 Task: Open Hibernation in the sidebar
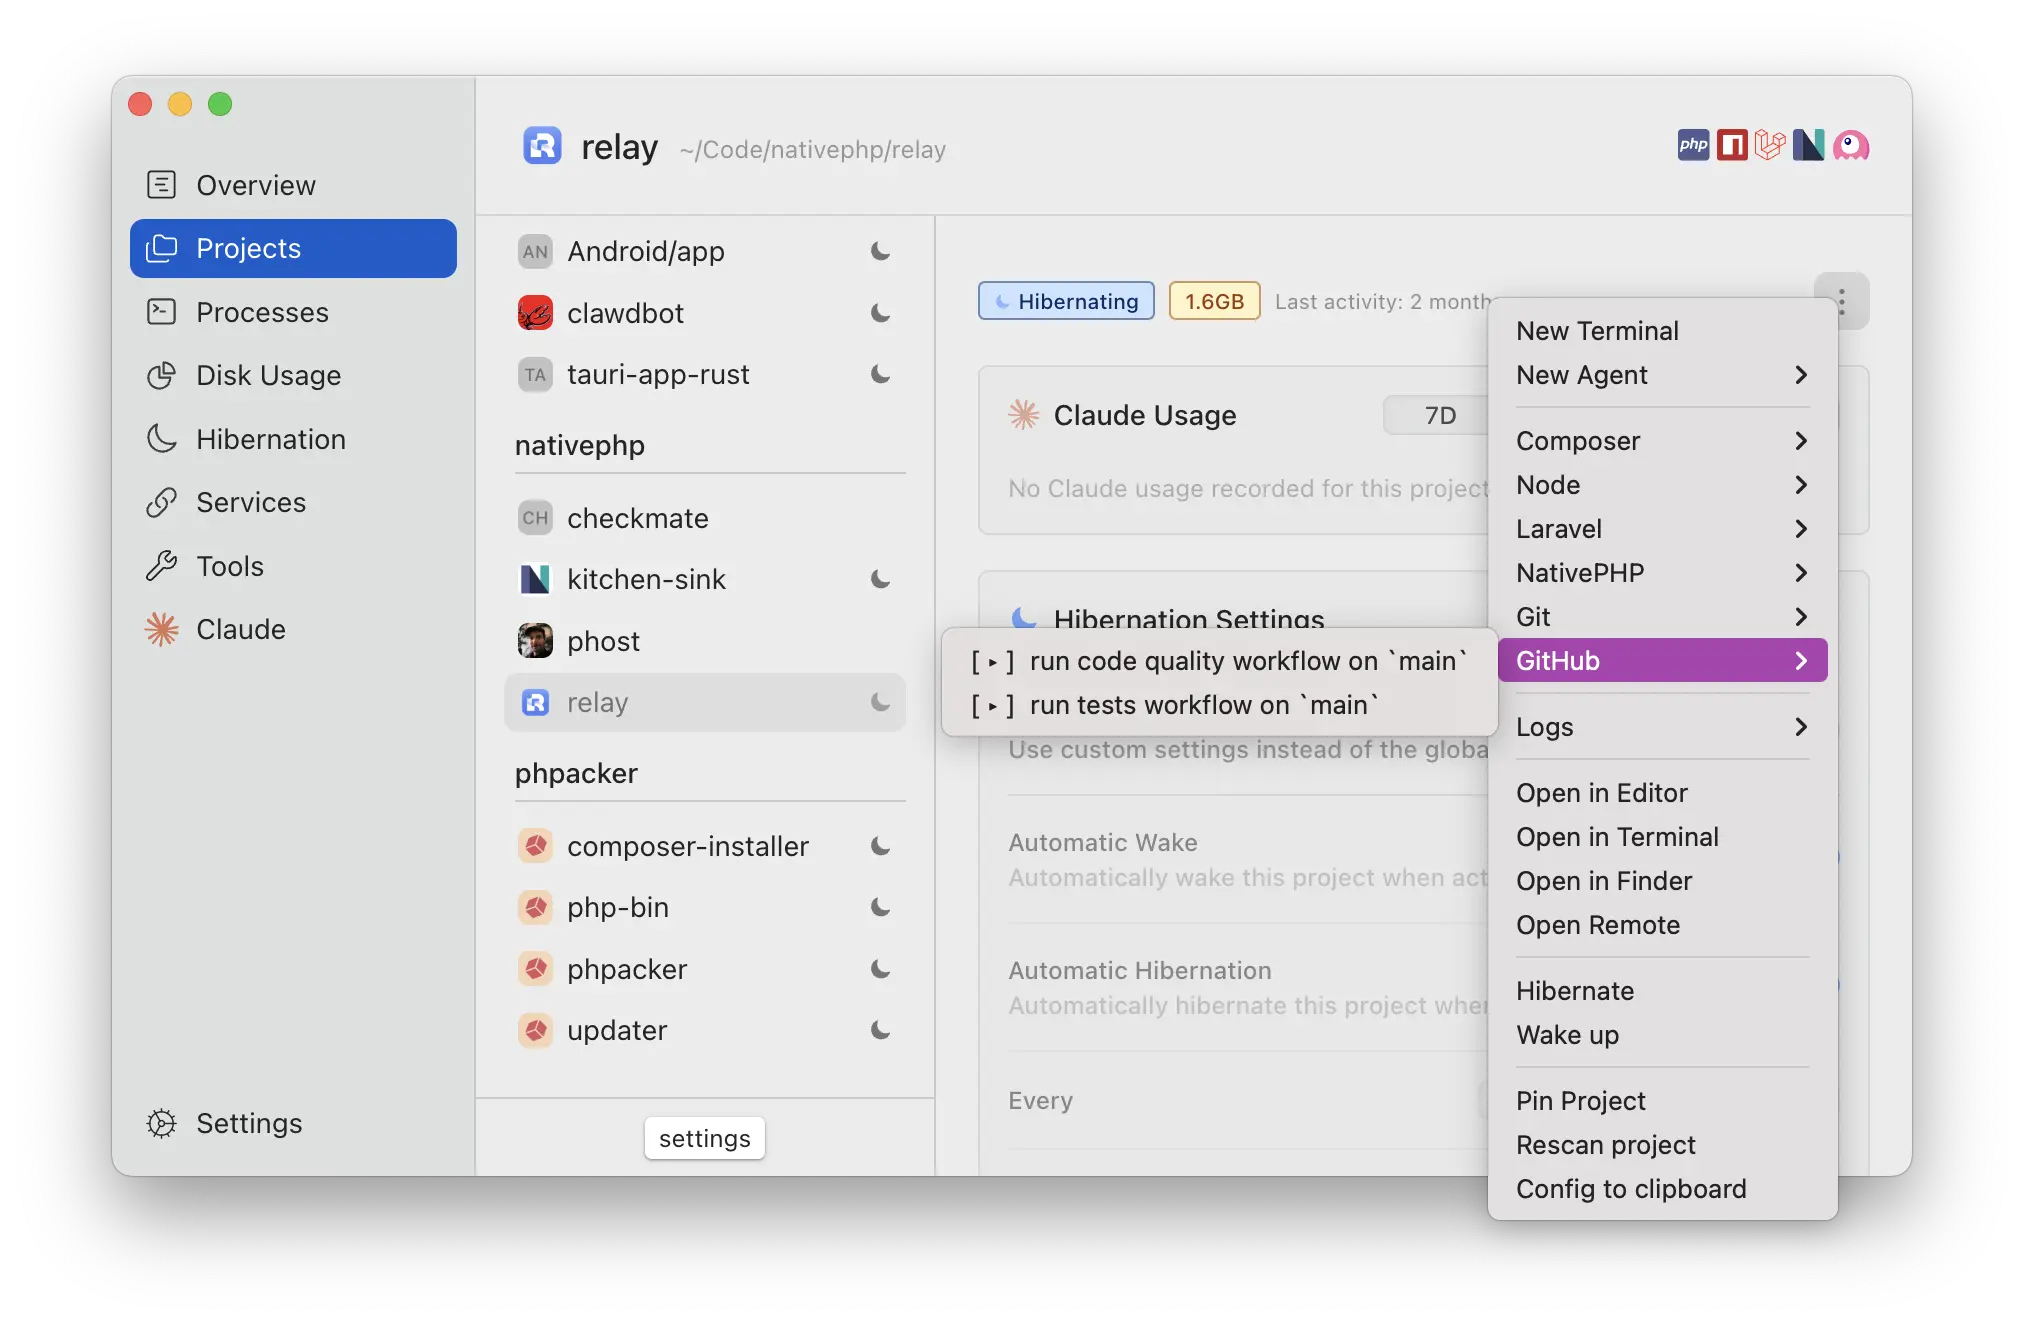[x=293, y=439]
